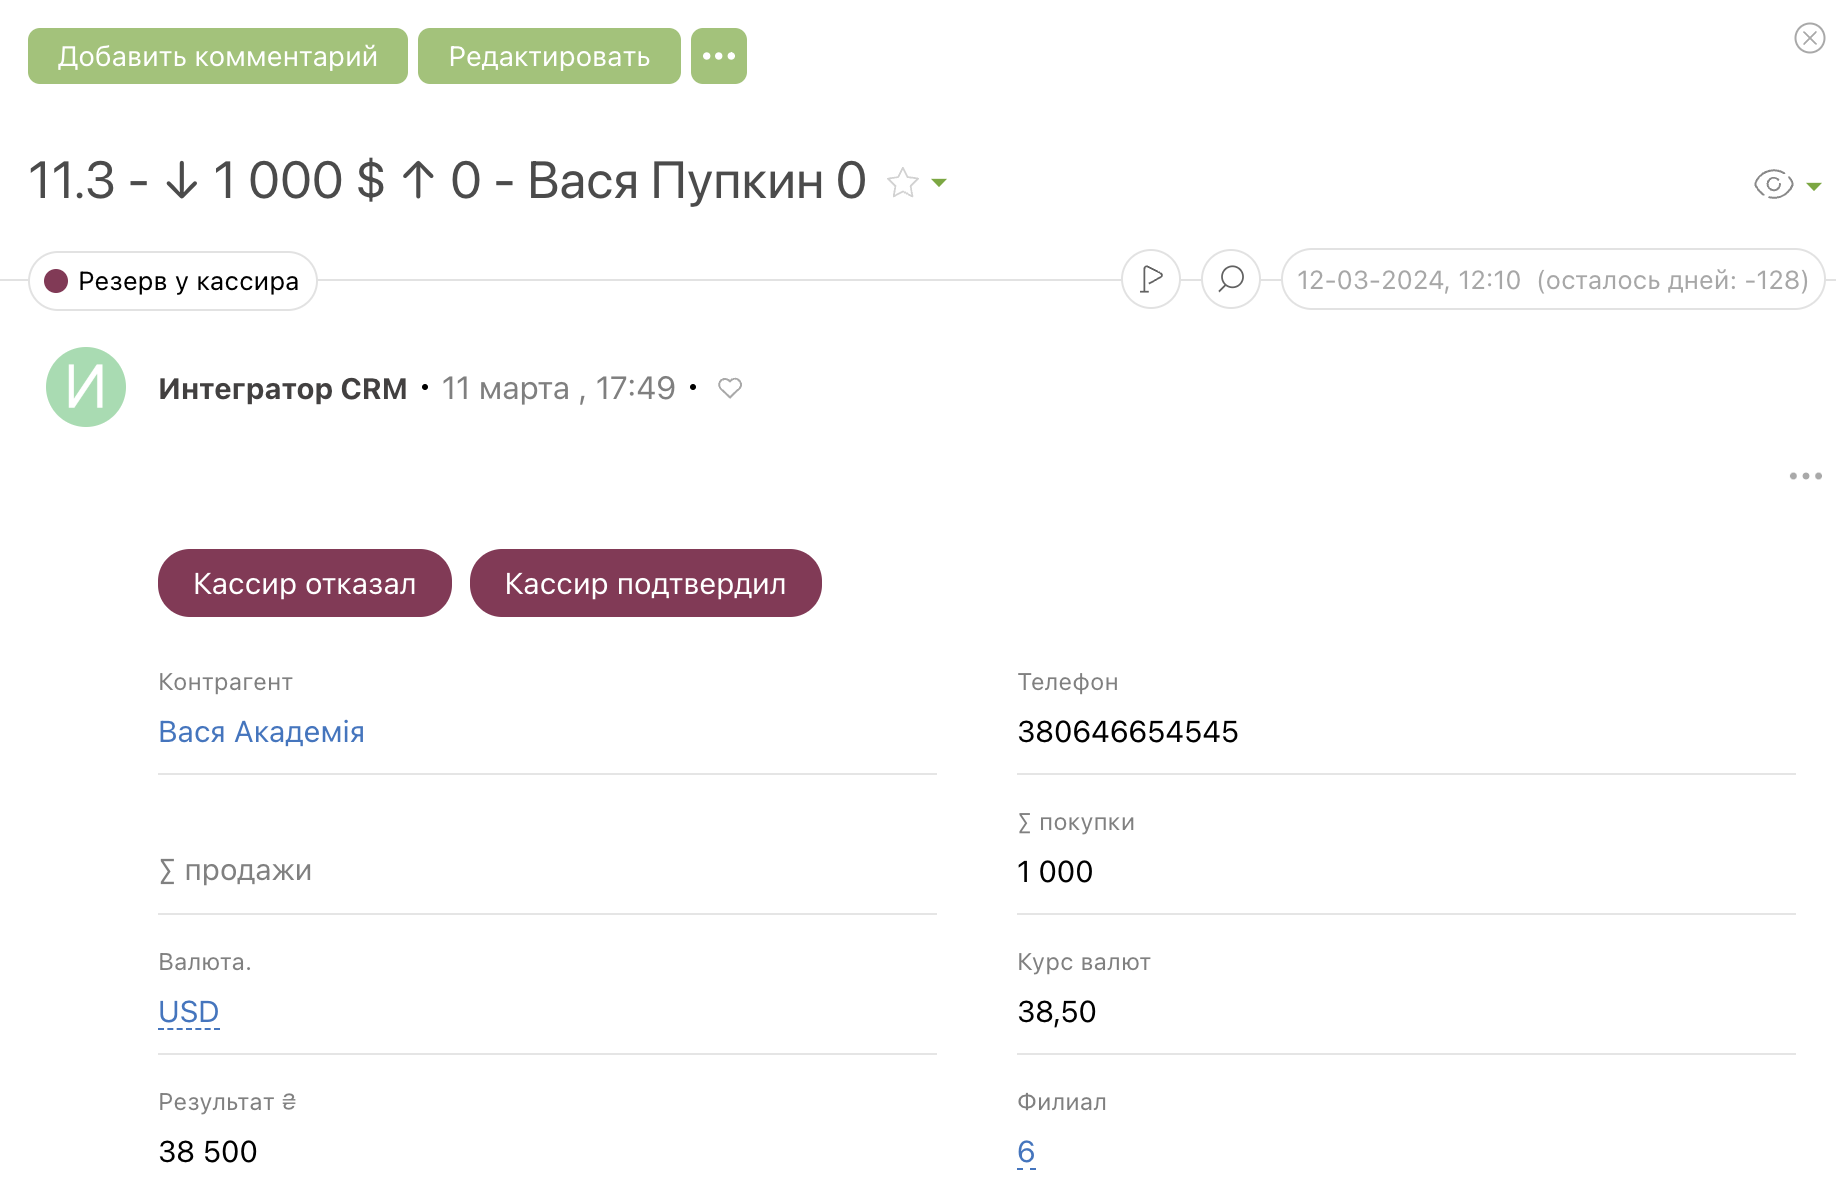Click Редактировать button

pyautogui.click(x=549, y=56)
